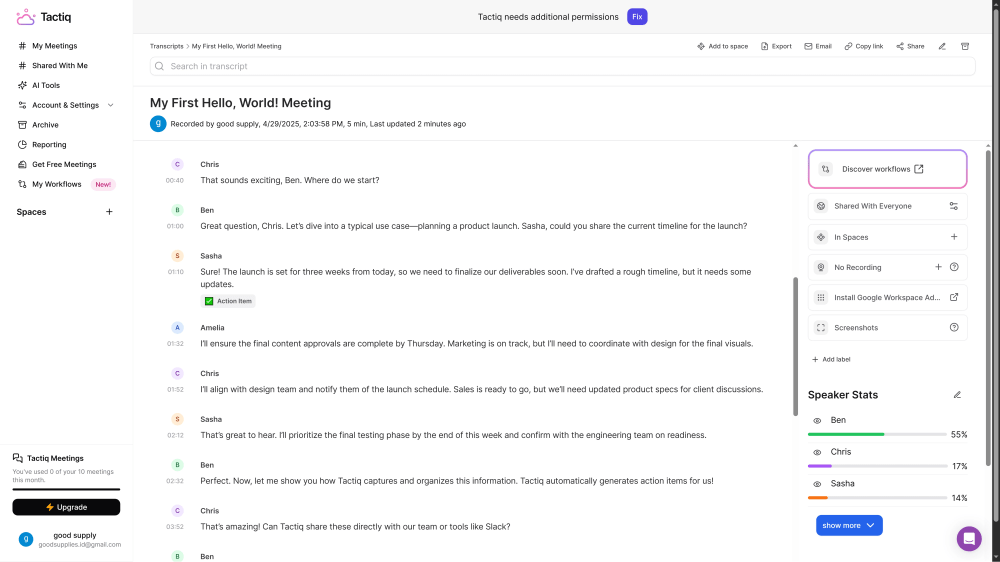The width and height of the screenshot is (1000, 562).
Task: Click Chris's talk-time progress bar
Action: tap(877, 466)
